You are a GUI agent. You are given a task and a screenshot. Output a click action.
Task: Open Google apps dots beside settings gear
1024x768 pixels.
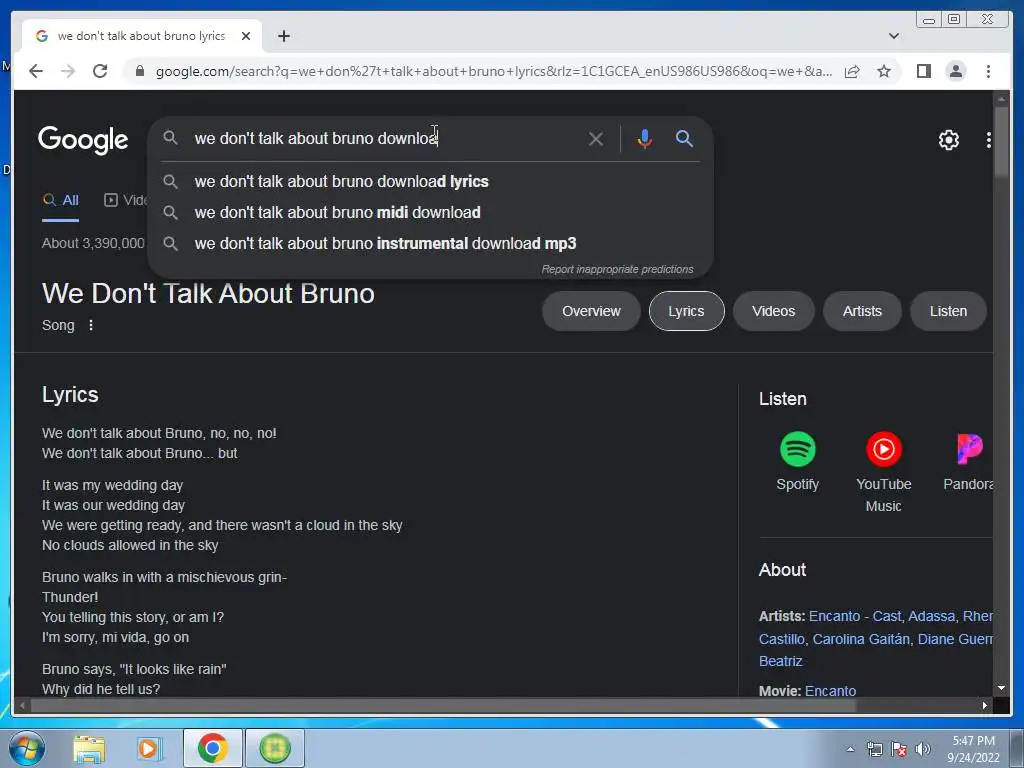point(988,139)
